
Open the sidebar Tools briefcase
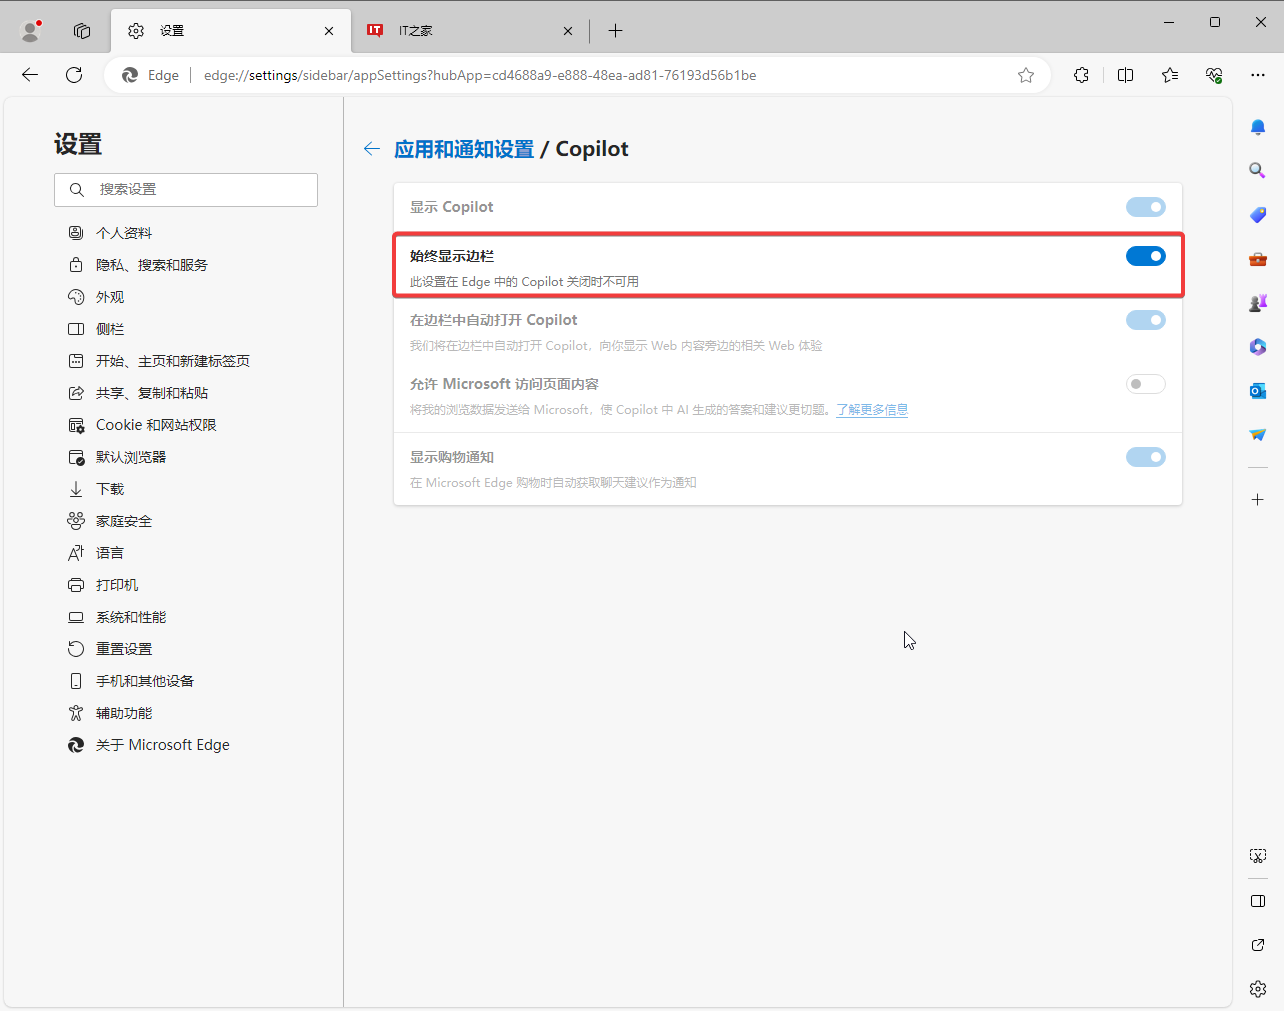pos(1258,259)
